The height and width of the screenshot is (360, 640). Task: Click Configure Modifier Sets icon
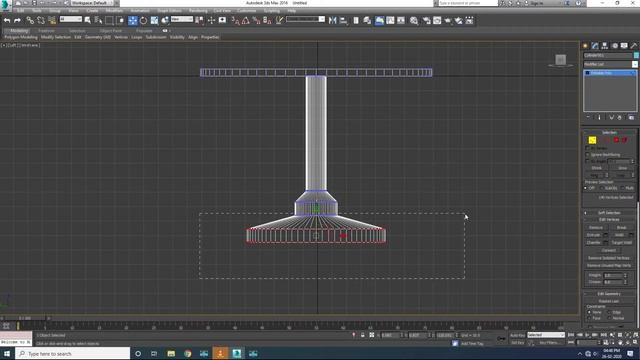click(631, 118)
